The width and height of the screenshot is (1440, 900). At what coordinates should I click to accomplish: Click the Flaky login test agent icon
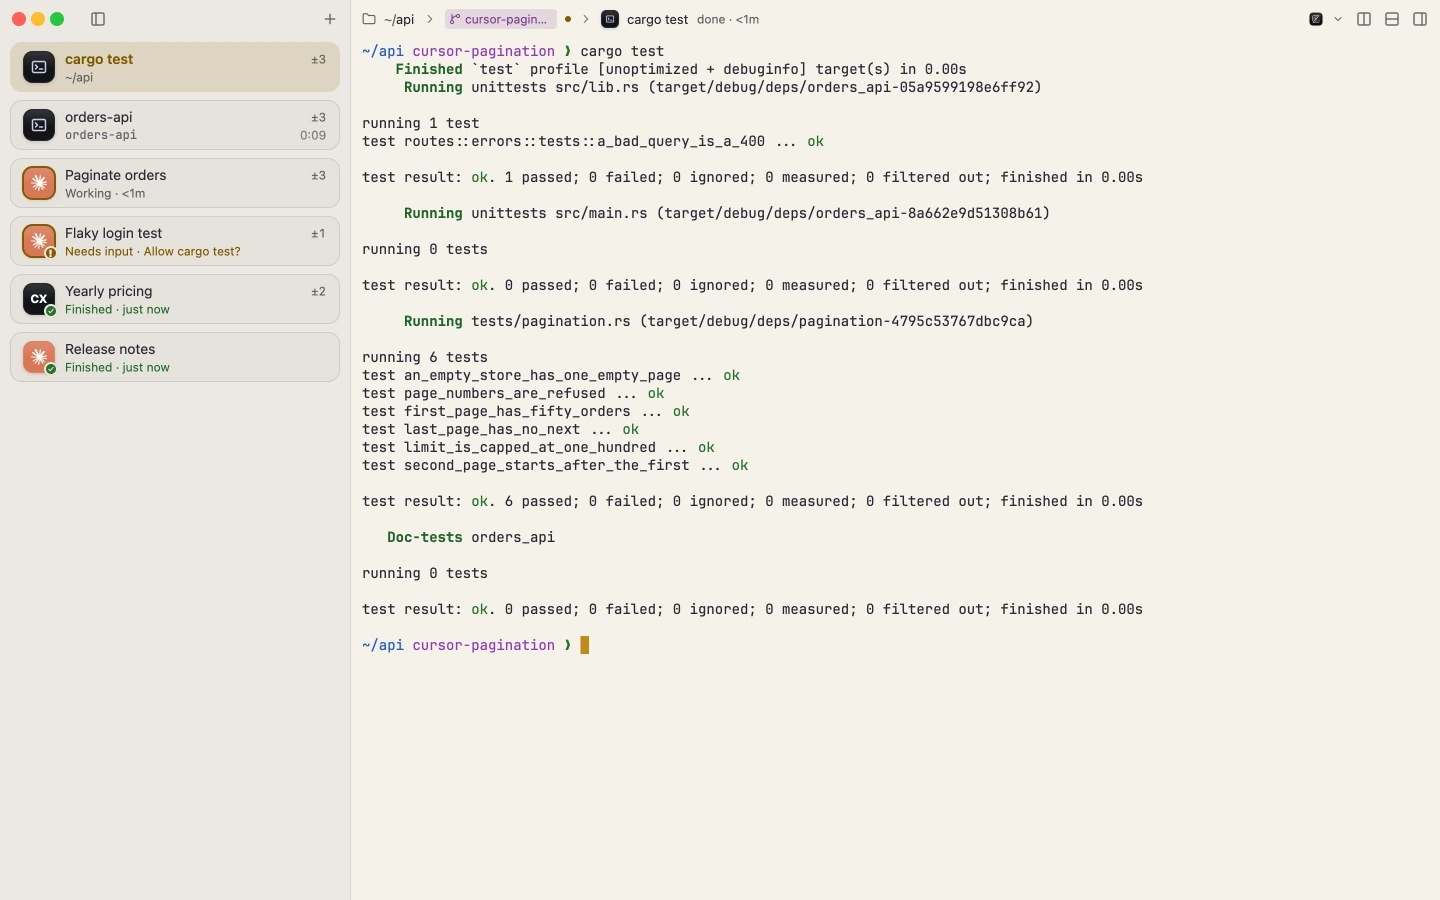[x=39, y=241]
